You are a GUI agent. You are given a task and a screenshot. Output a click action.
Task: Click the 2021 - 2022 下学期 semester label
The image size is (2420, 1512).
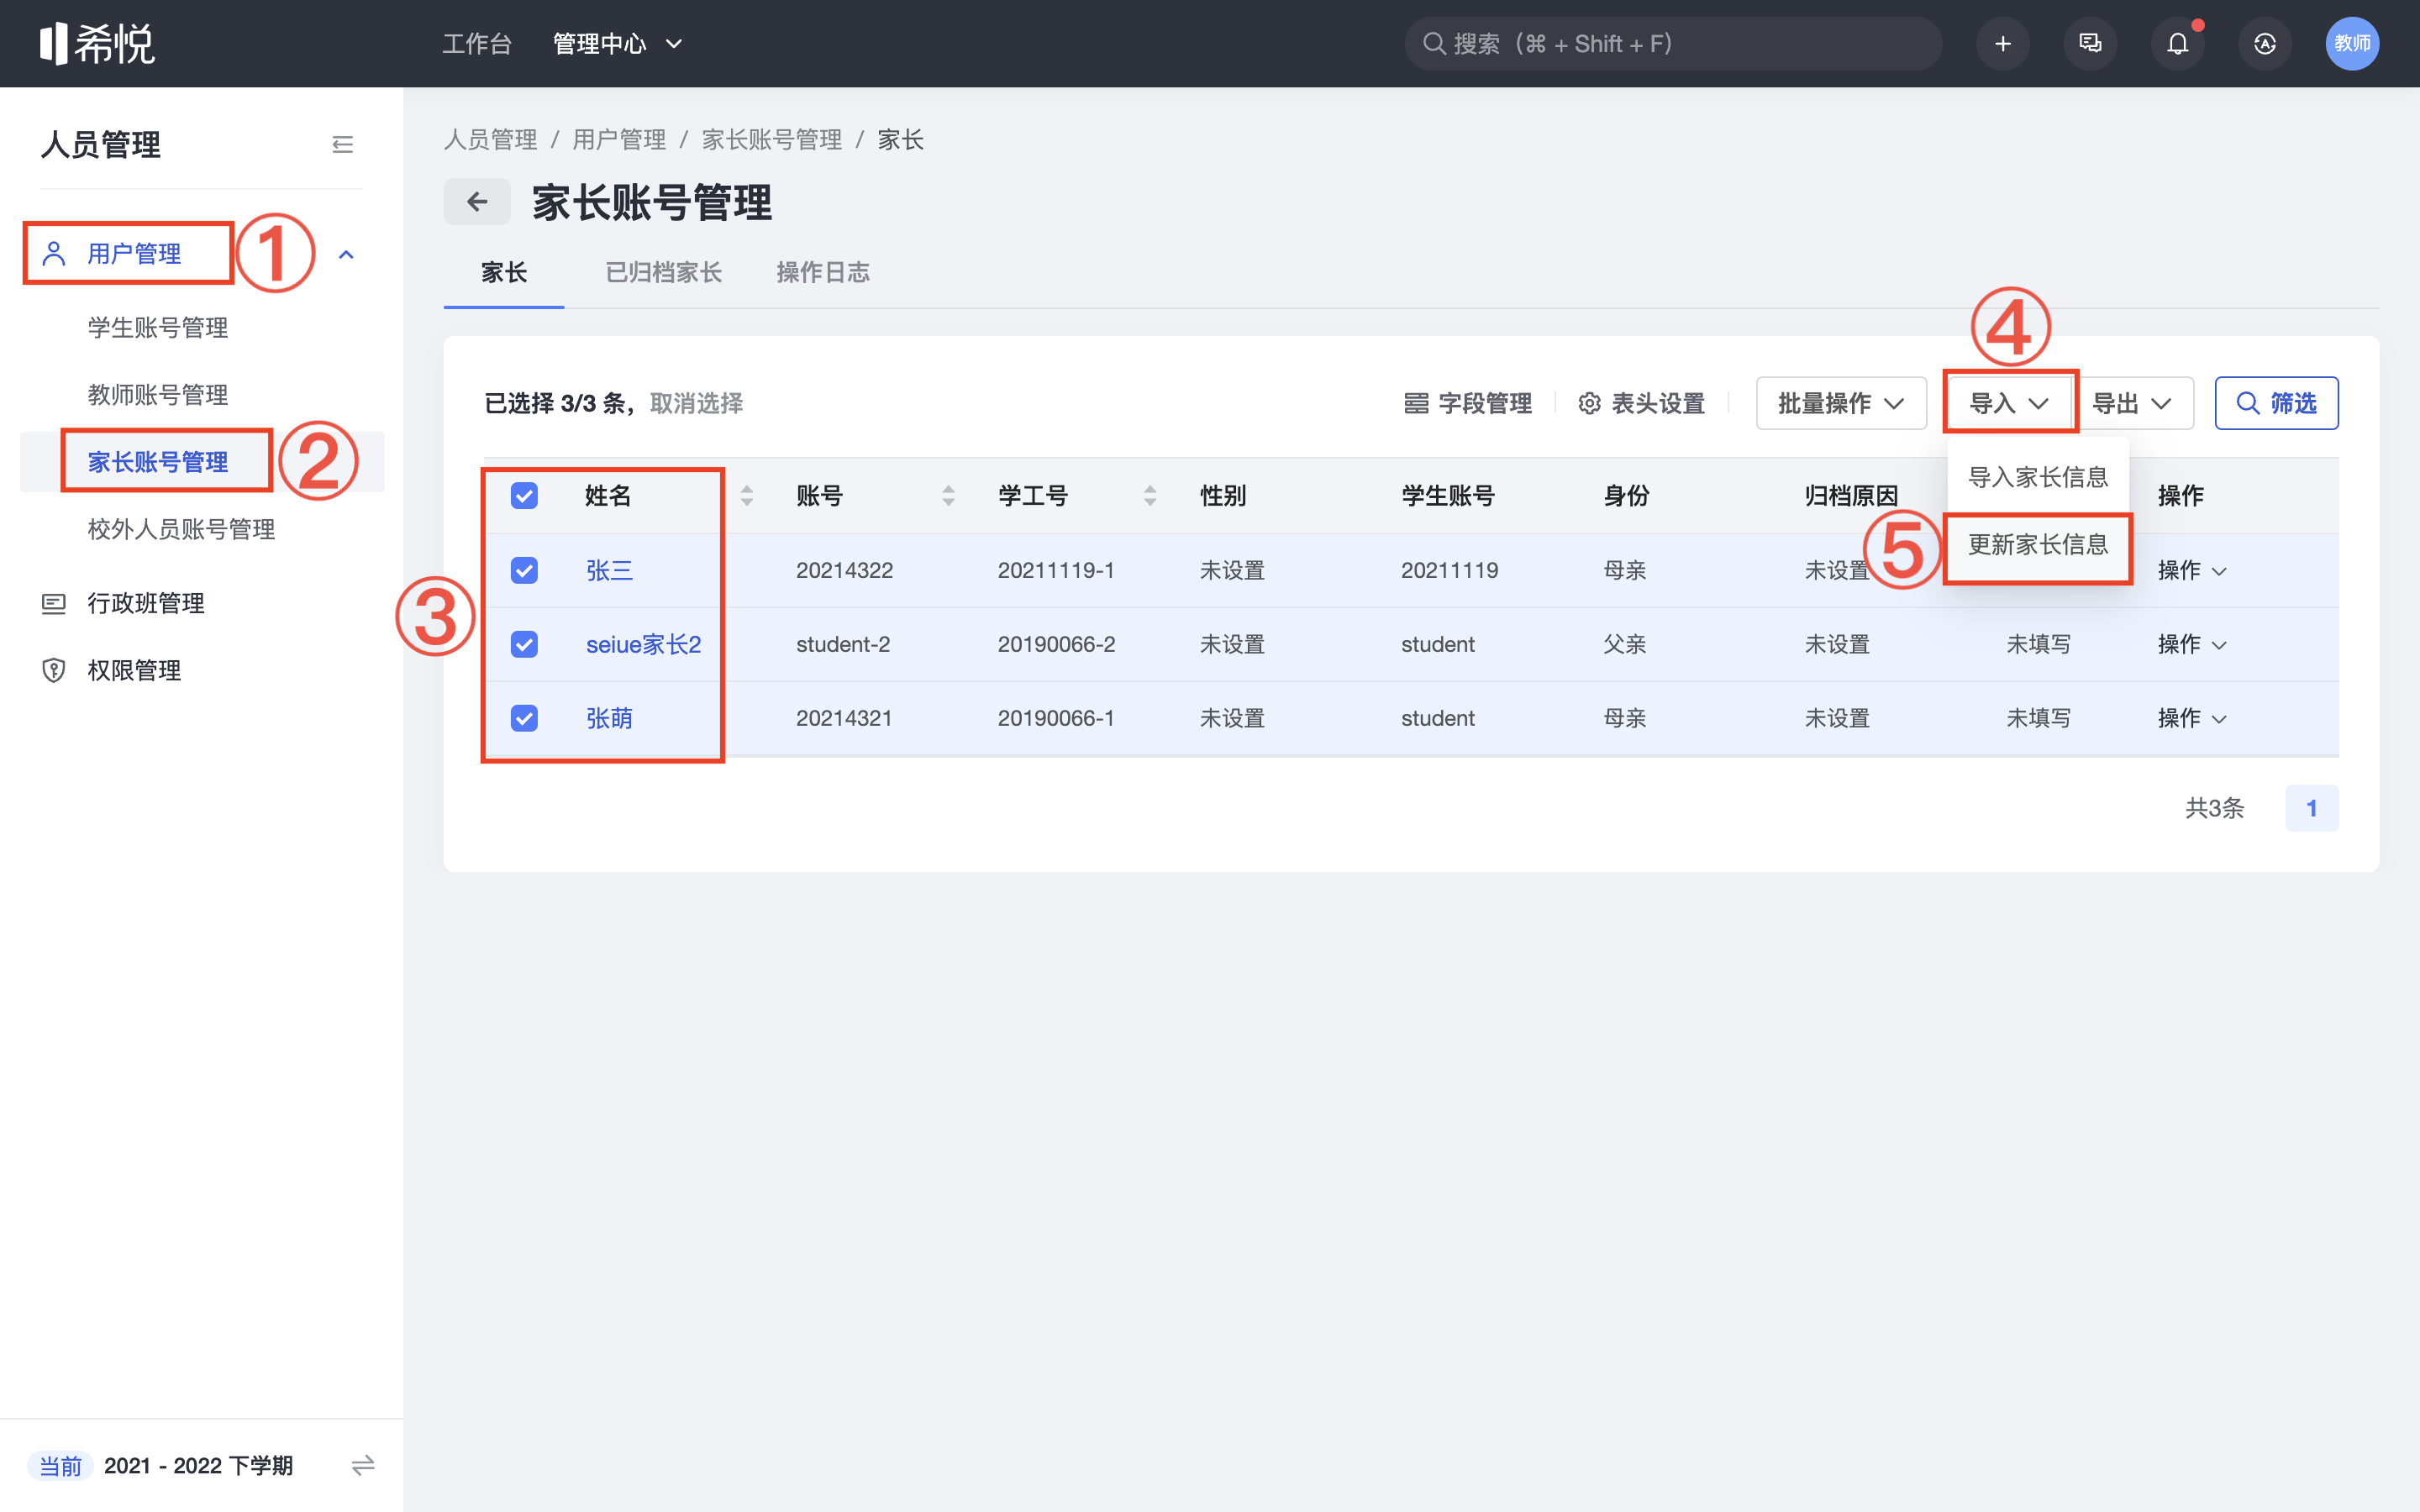click(198, 1465)
